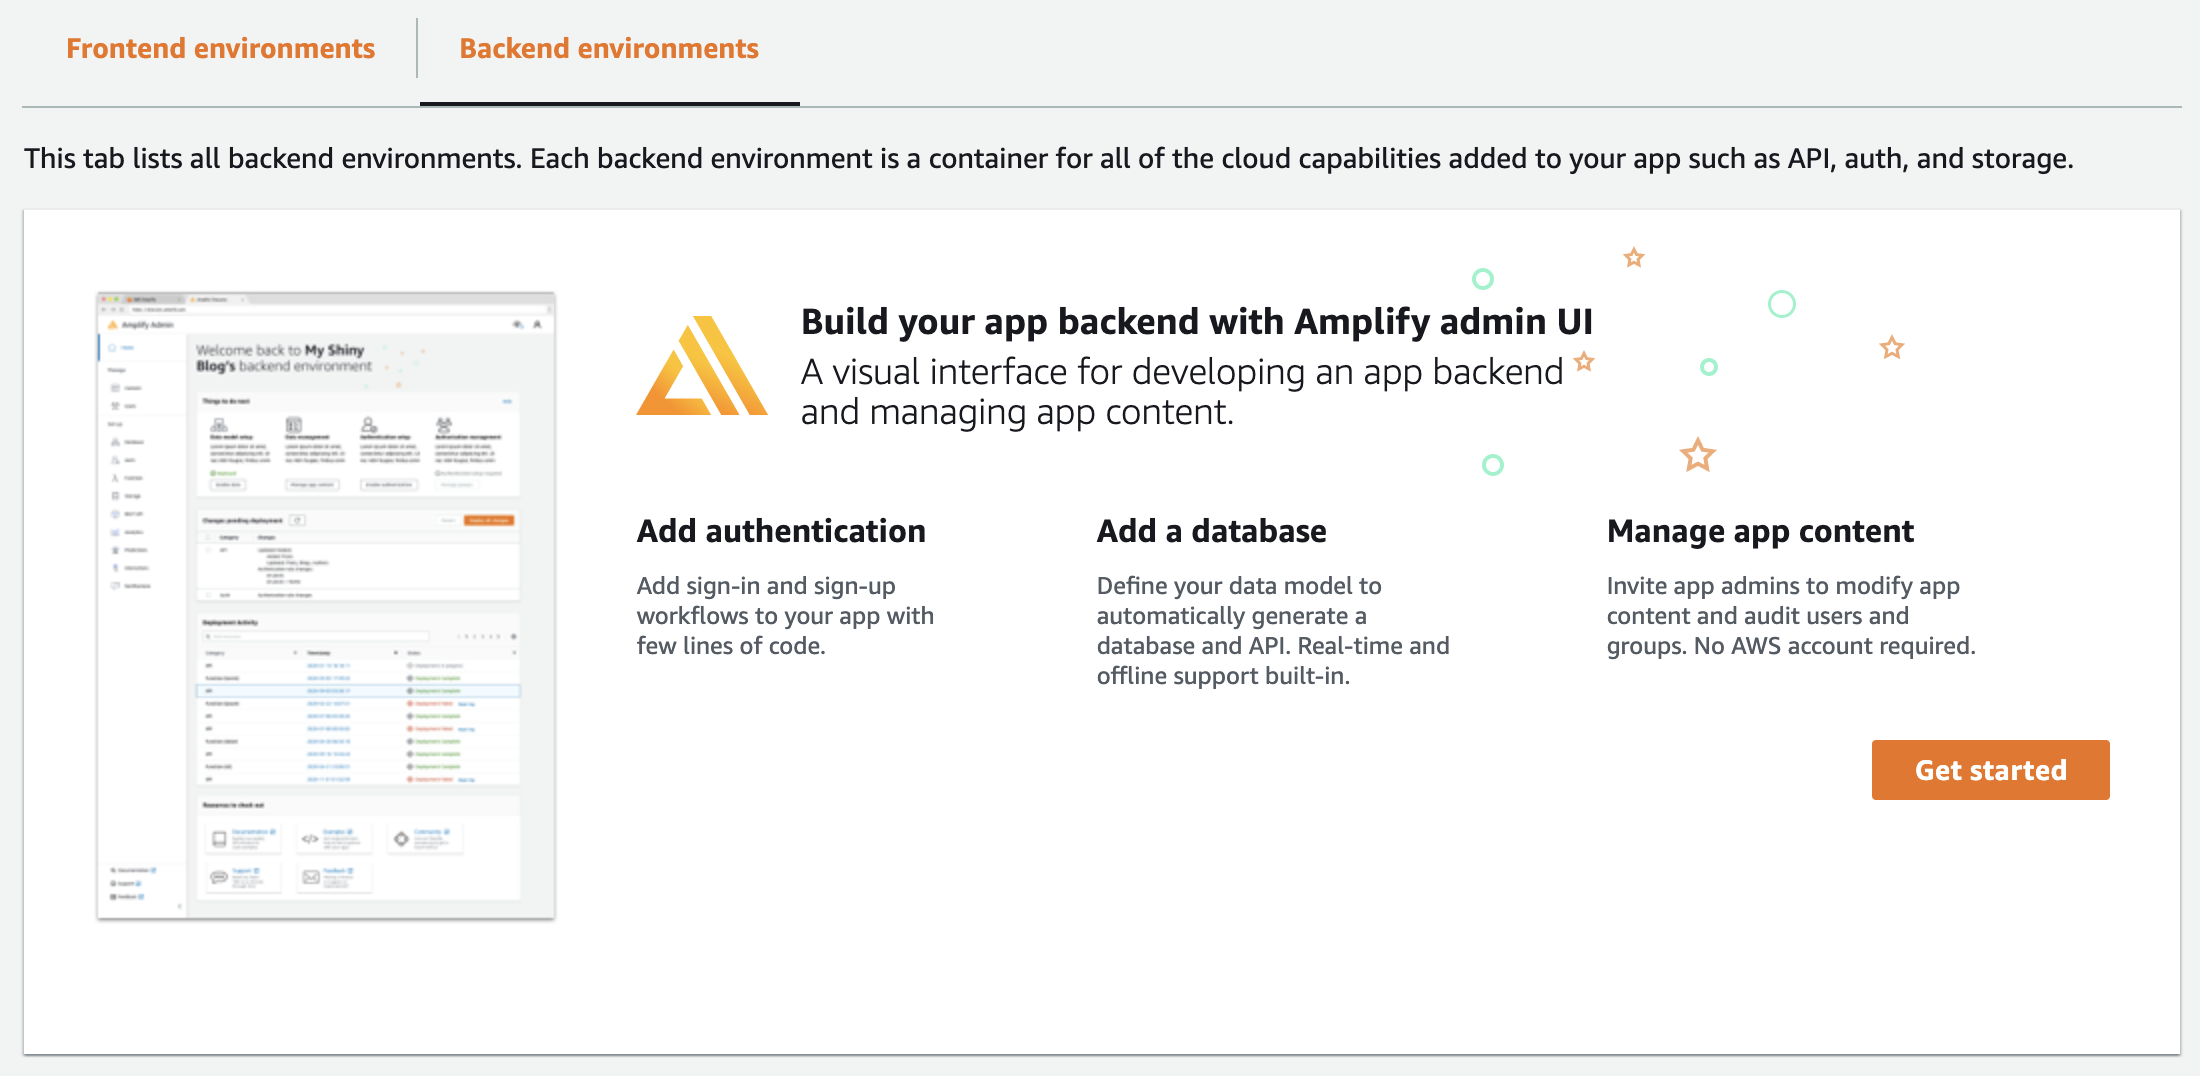This screenshot has height=1076, width=2200.
Task: Toggle the select-all checkbox in the changes table
Action: coord(208,537)
